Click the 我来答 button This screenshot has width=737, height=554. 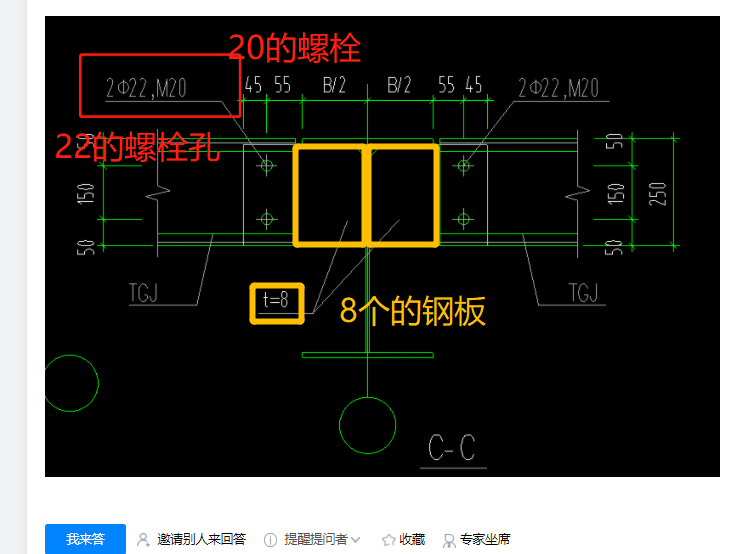coord(85,539)
